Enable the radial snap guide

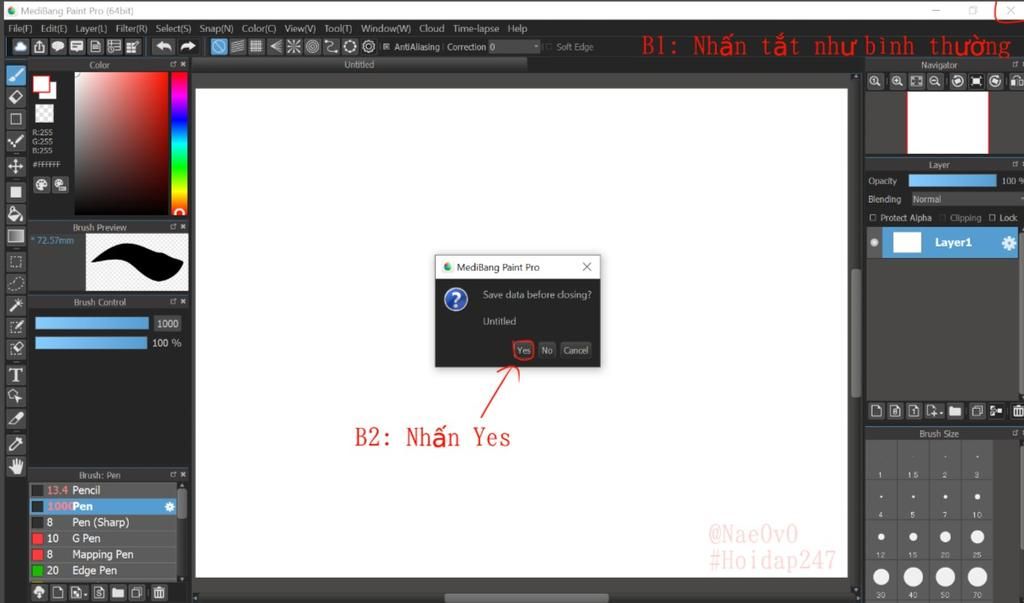click(x=294, y=46)
